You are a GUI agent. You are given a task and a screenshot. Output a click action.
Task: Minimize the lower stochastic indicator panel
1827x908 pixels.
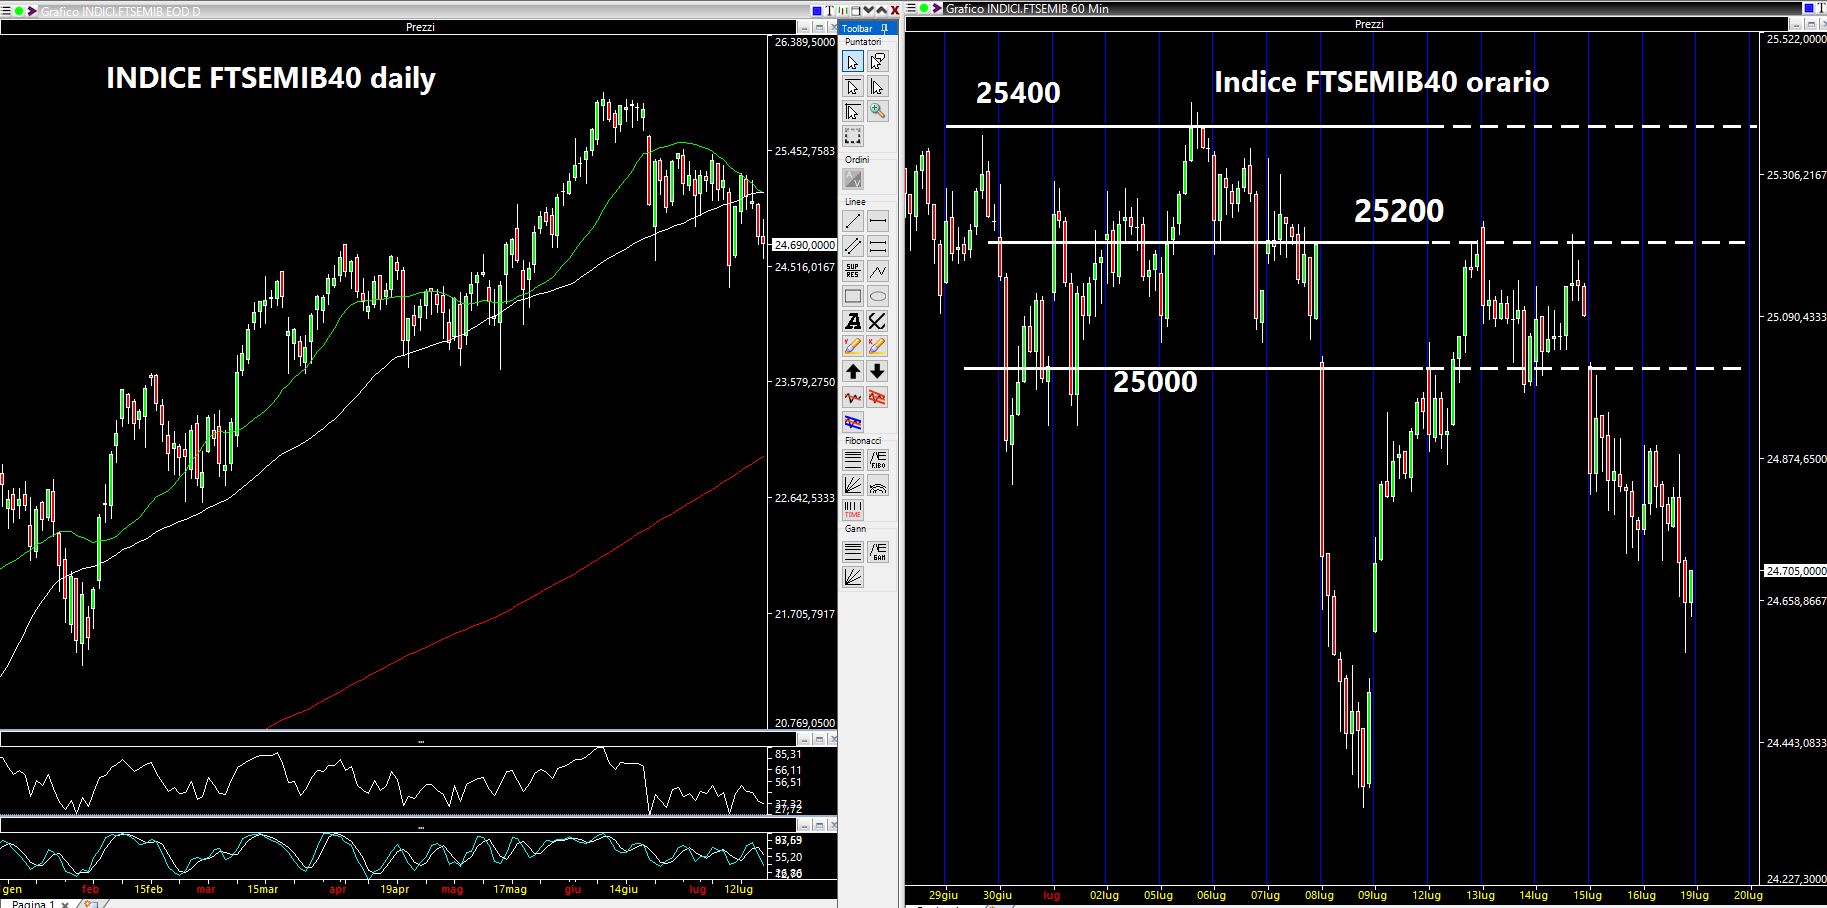point(804,826)
